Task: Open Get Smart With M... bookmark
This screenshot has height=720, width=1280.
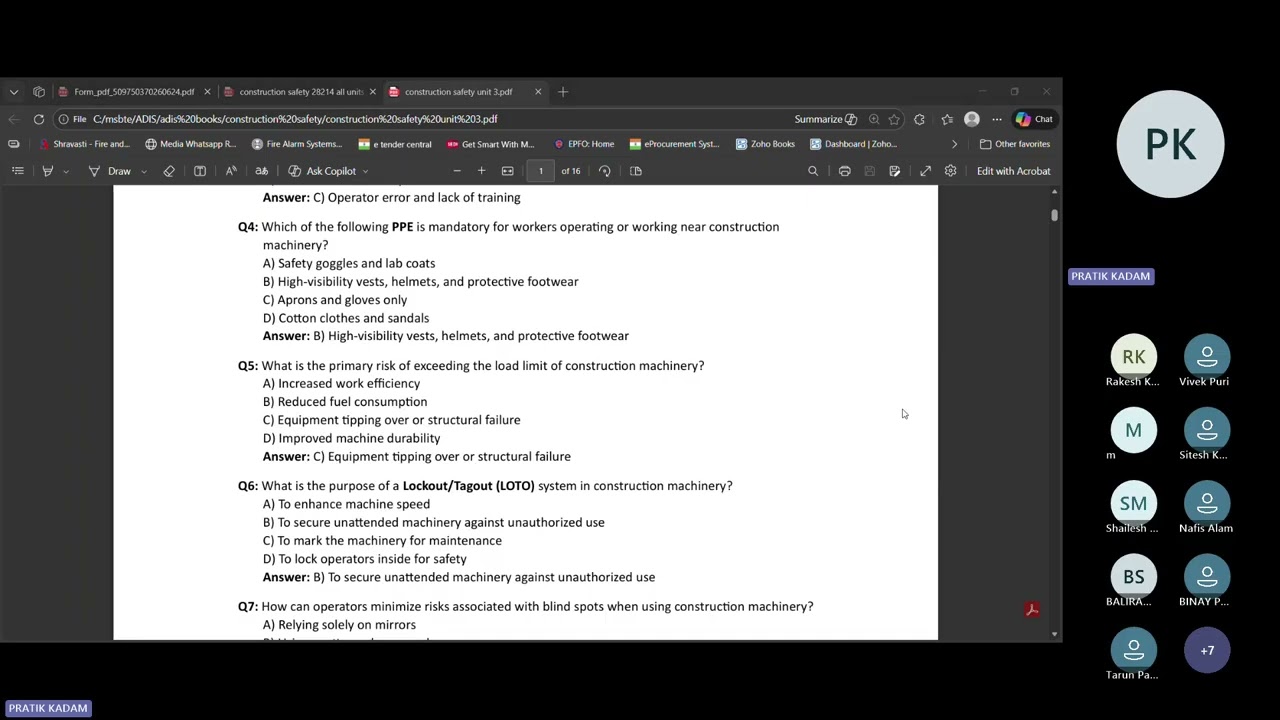Action: pyautogui.click(x=491, y=144)
